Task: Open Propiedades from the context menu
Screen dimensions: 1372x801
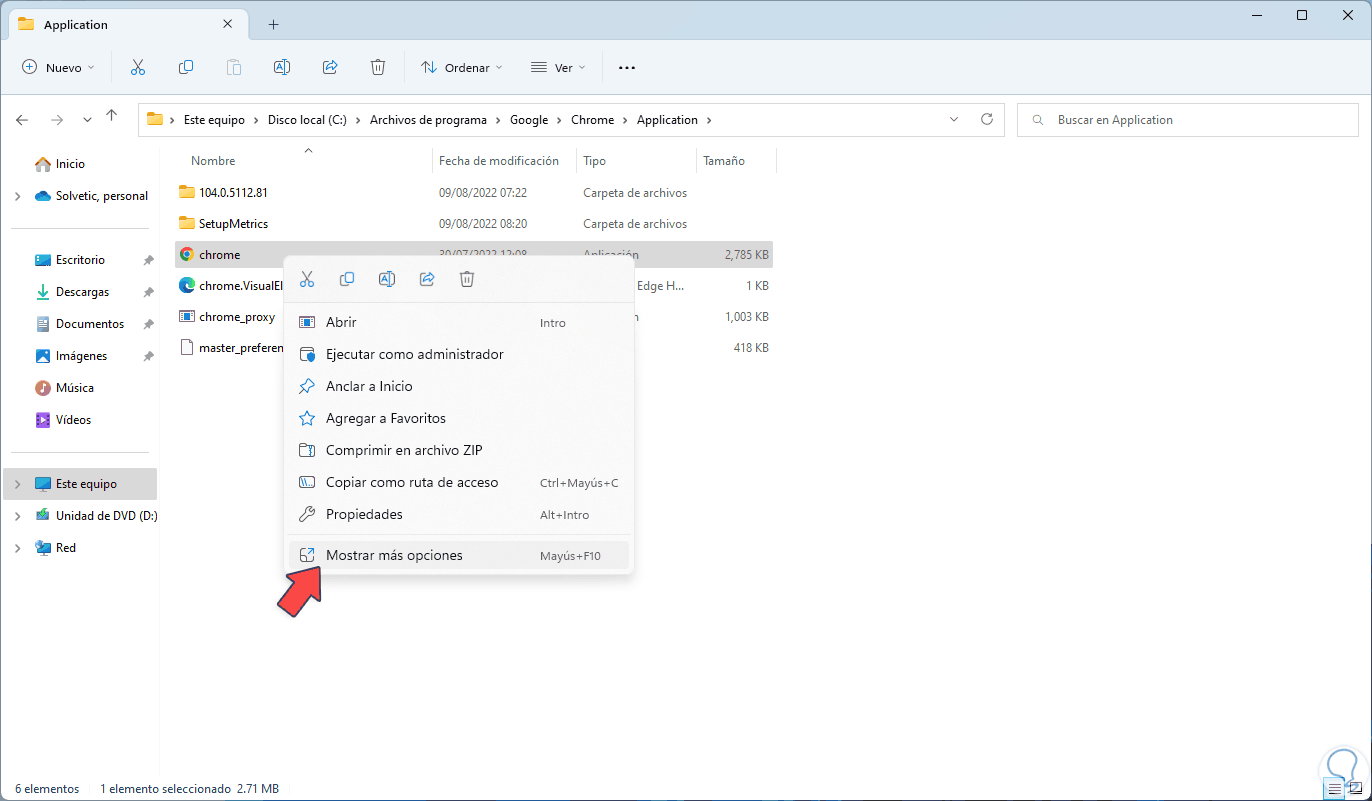Action: pos(459,514)
